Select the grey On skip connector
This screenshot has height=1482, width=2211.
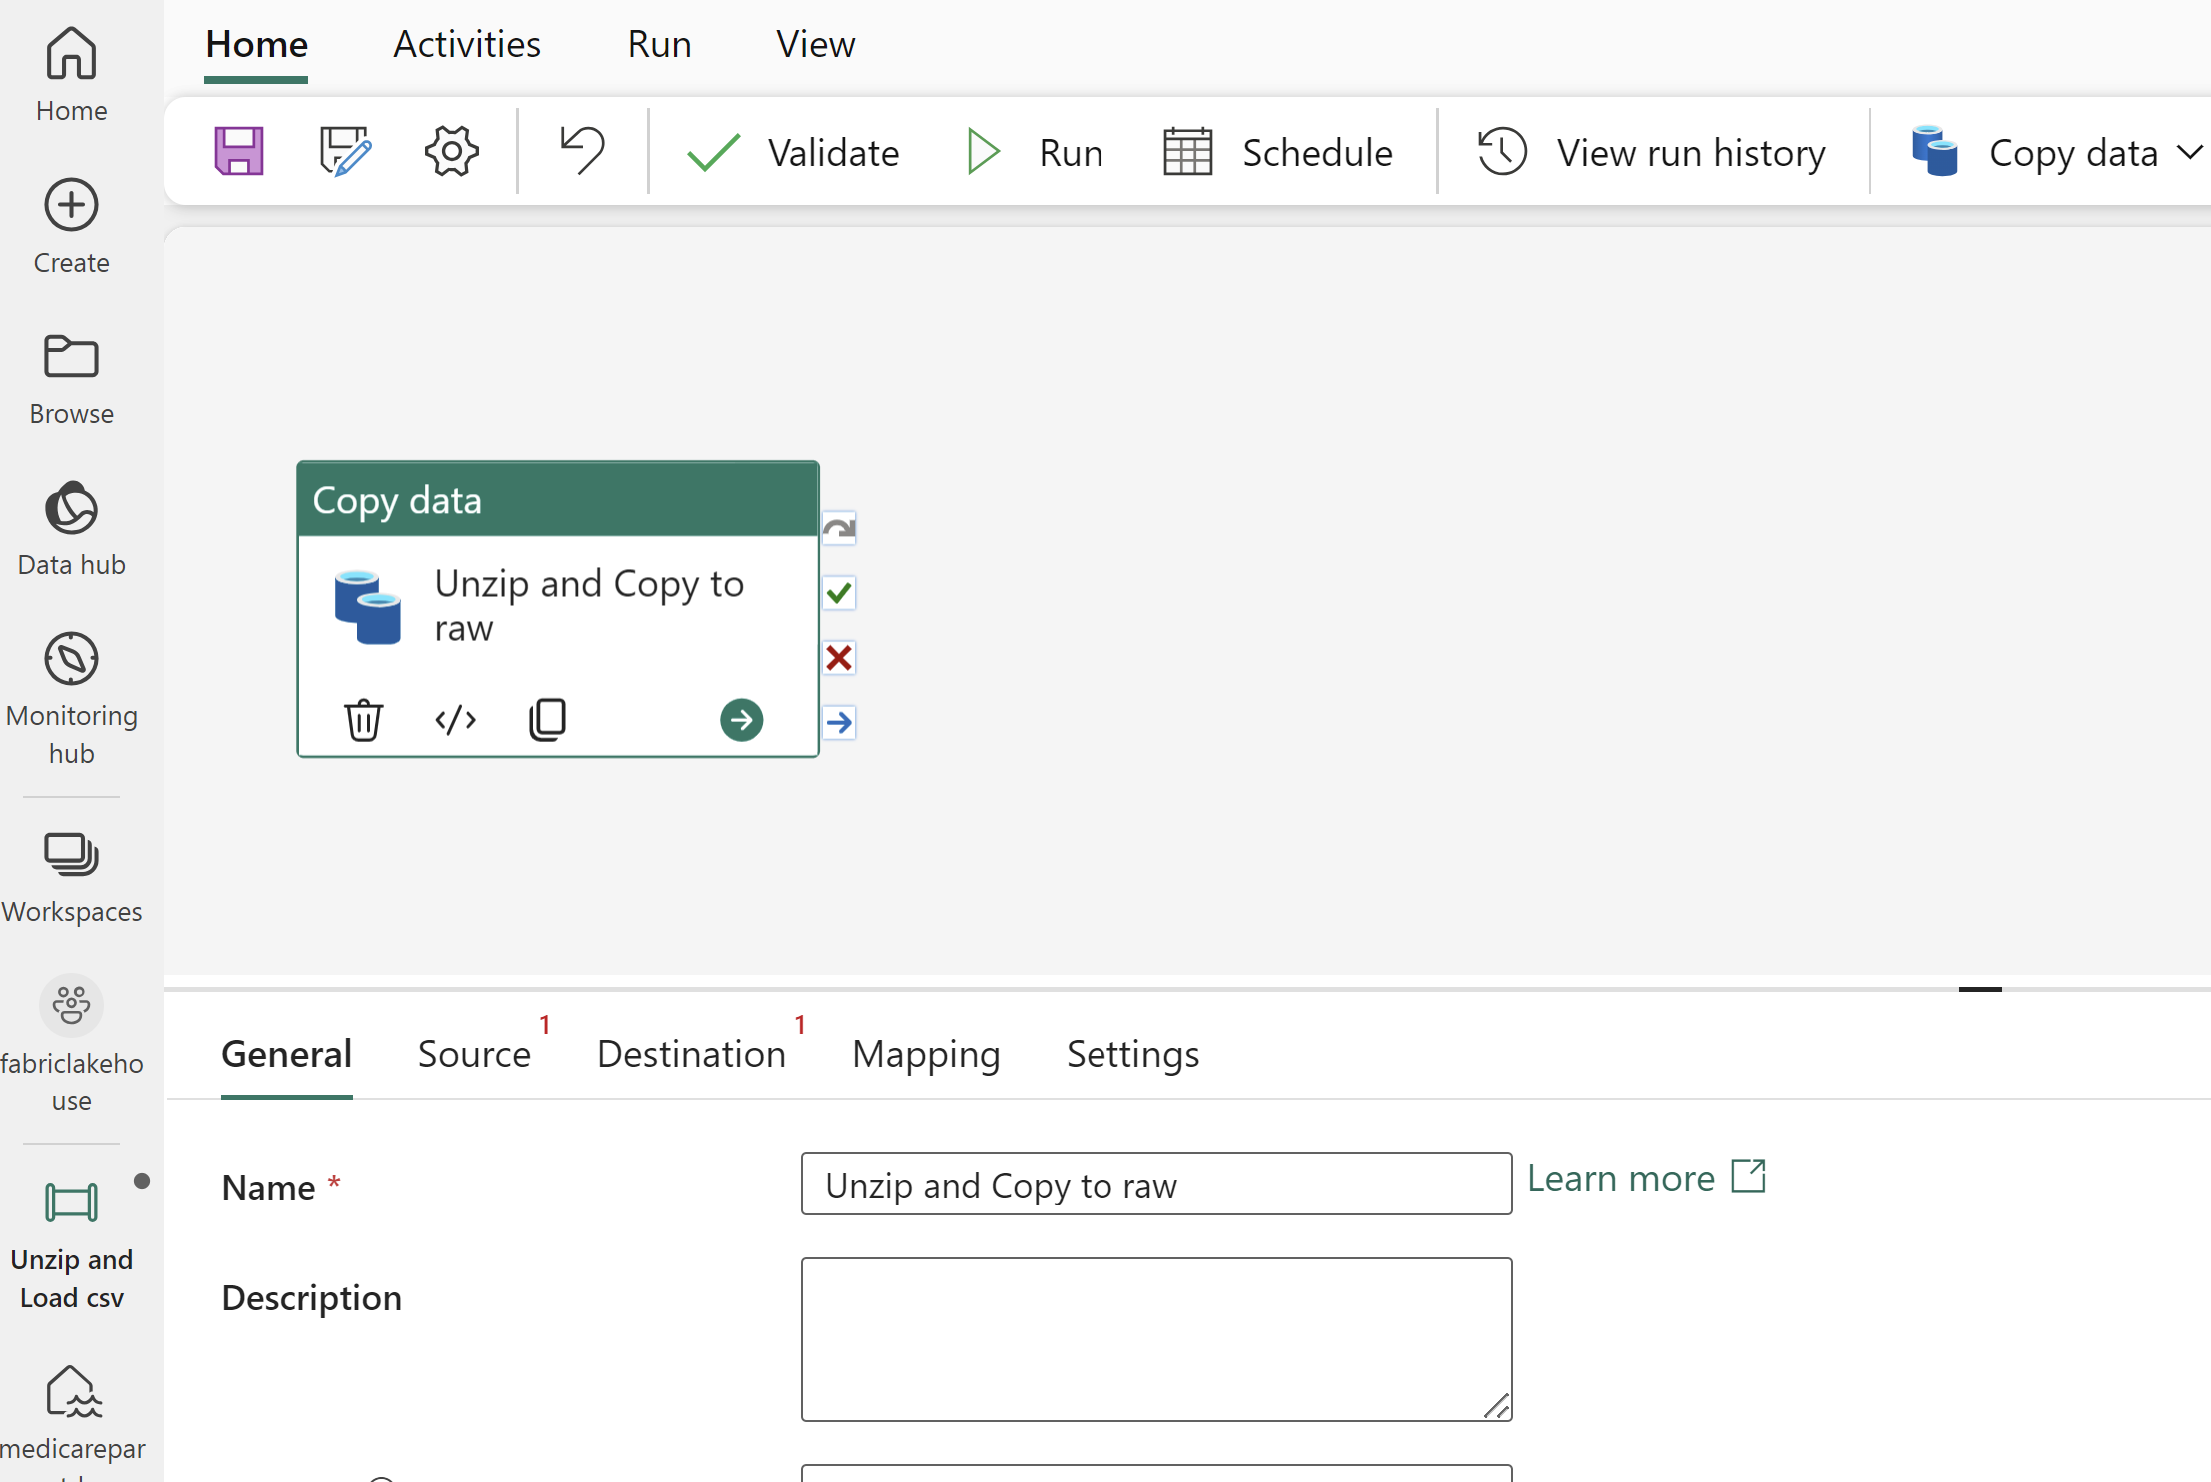click(x=839, y=528)
